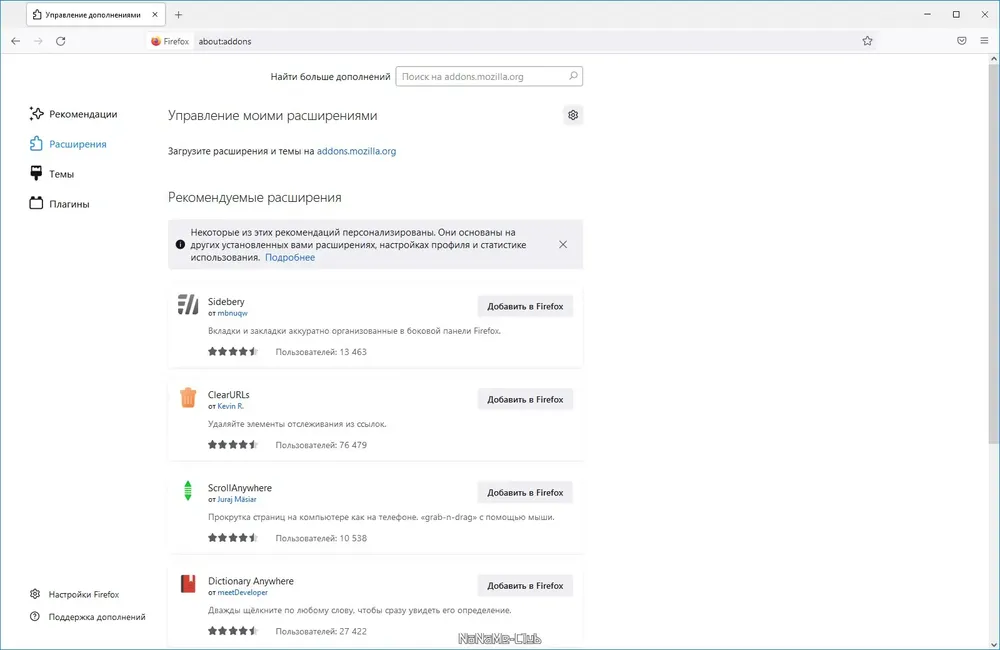Click the Рекомендации sparkle icon in sidebar
Screen dimensions: 1000x650
tap(36, 114)
